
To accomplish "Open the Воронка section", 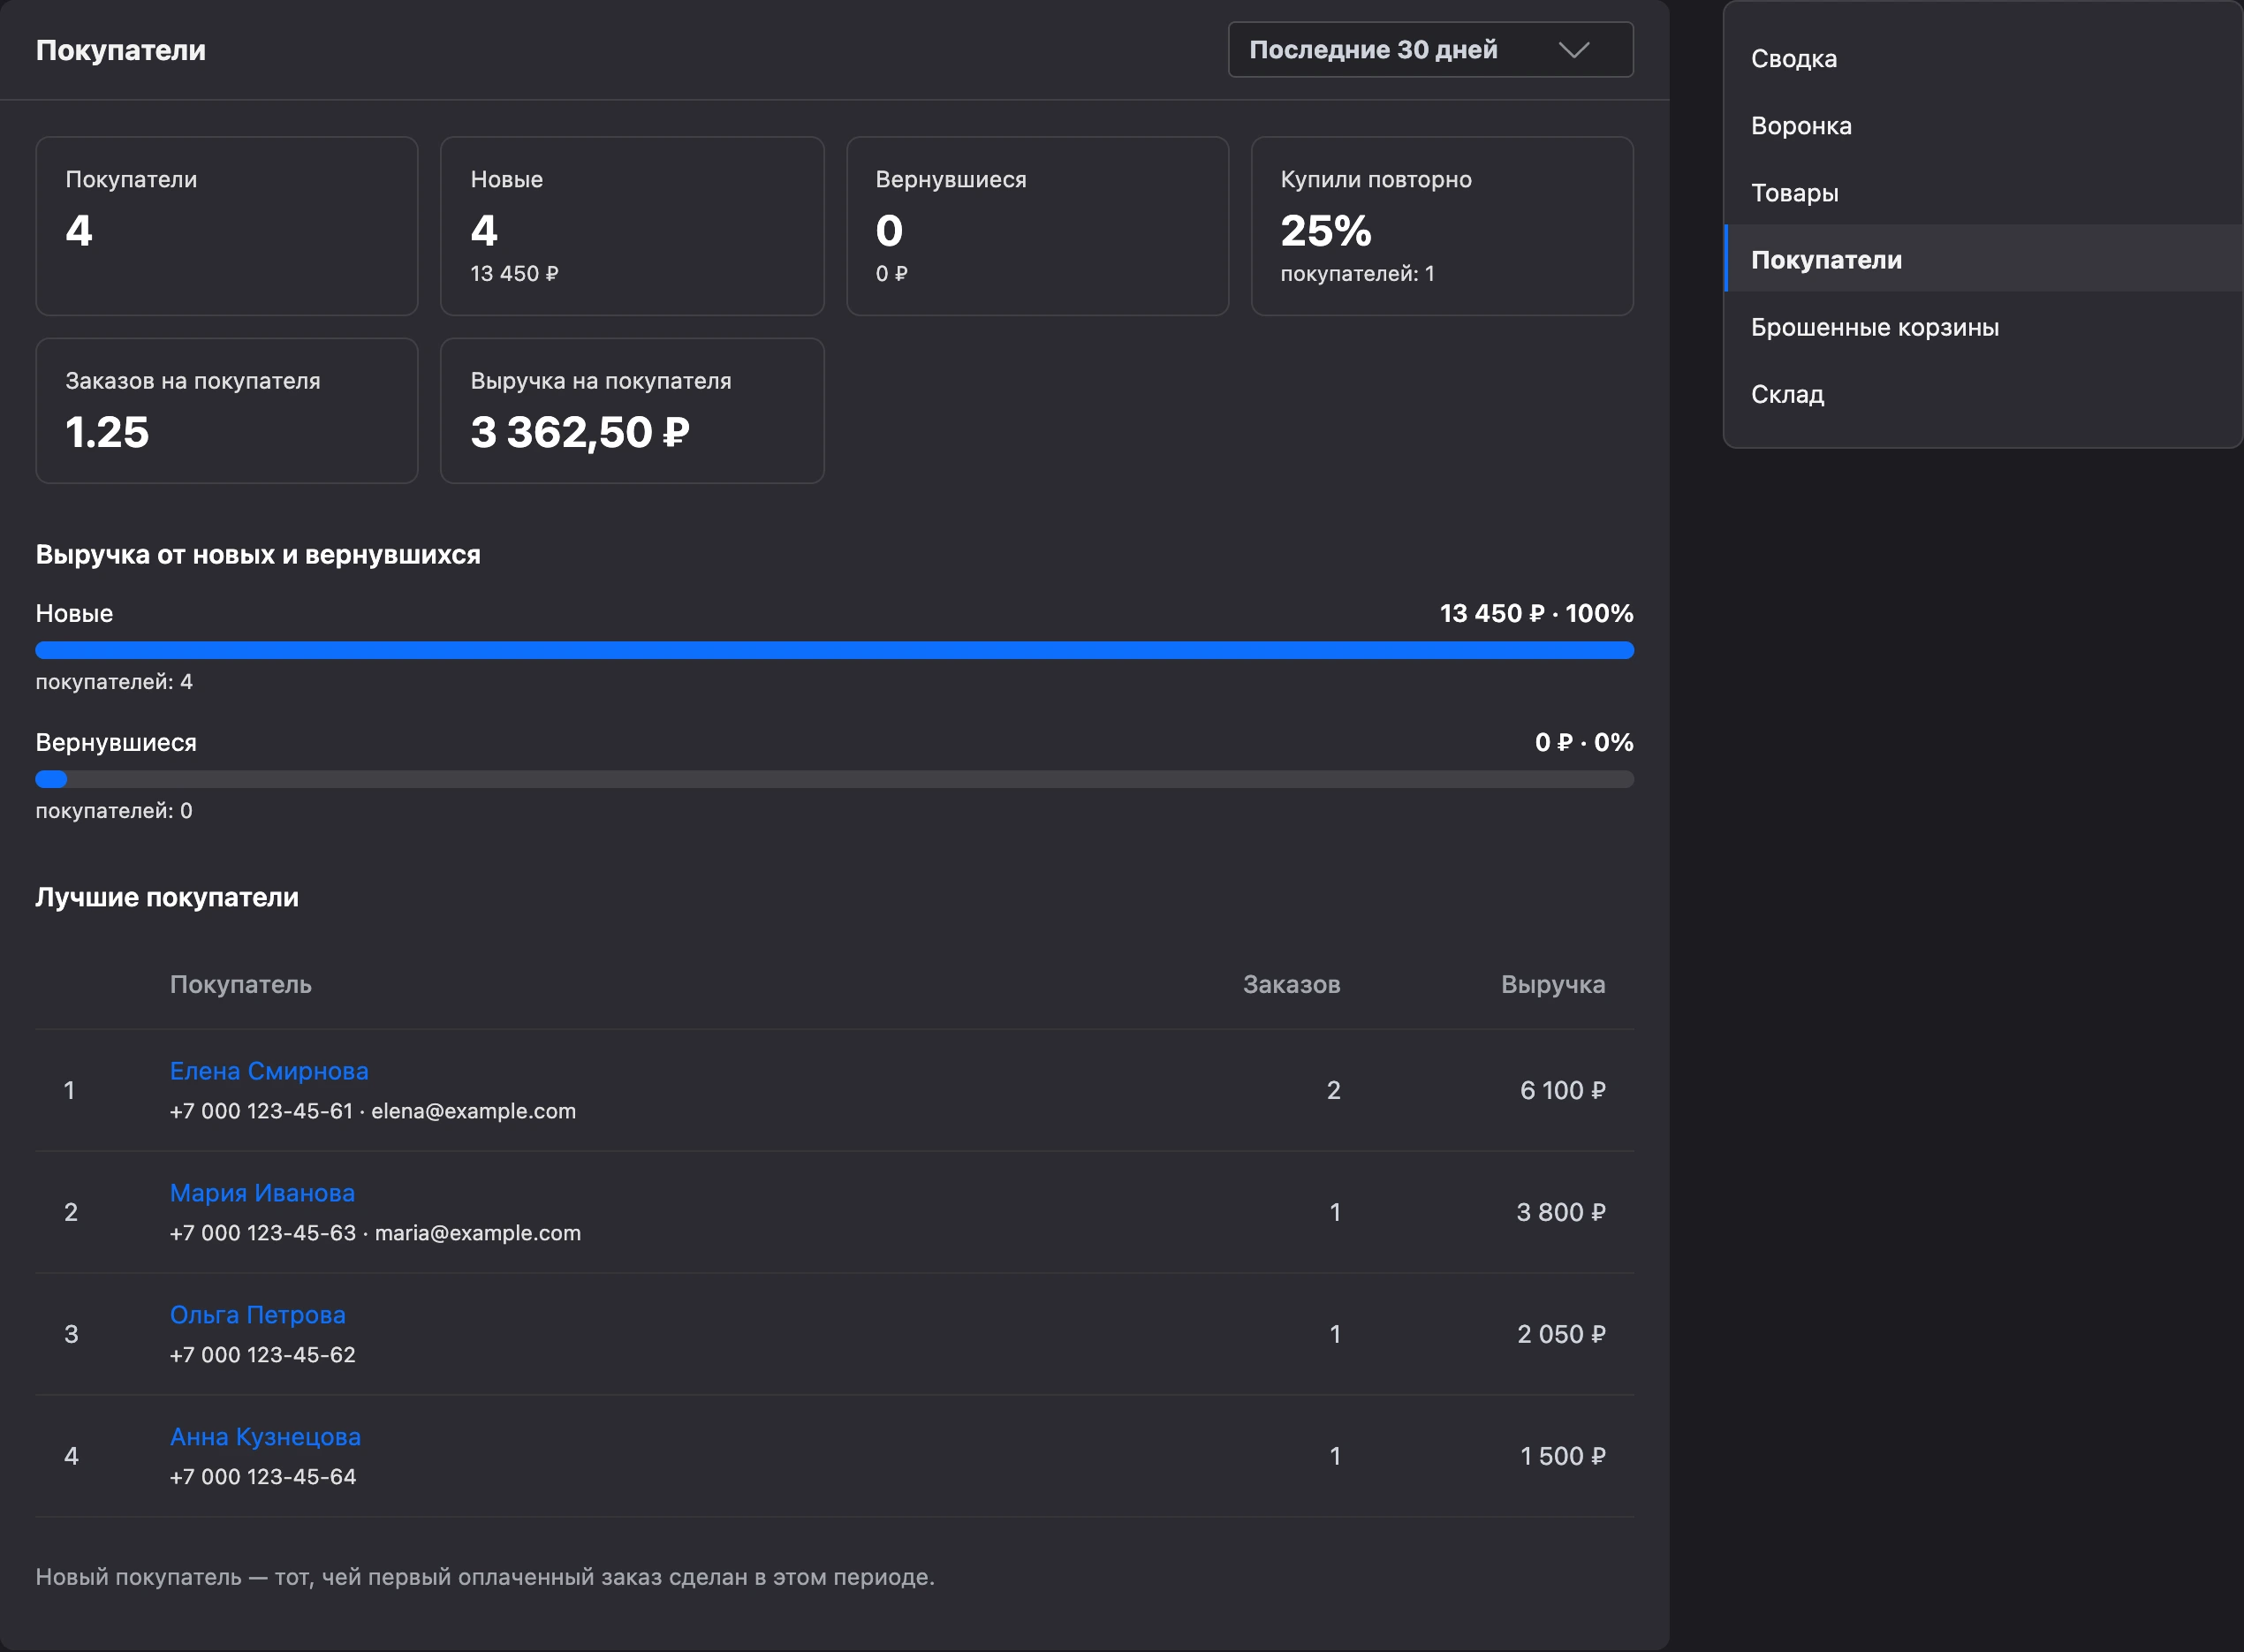I will pos(1982,125).
